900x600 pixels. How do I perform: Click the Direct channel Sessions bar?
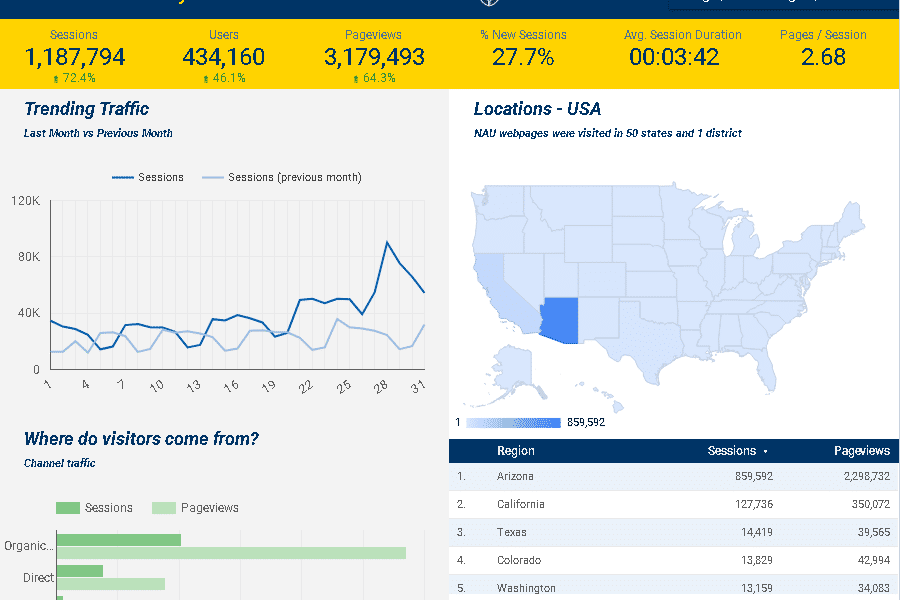pyautogui.click(x=80, y=571)
